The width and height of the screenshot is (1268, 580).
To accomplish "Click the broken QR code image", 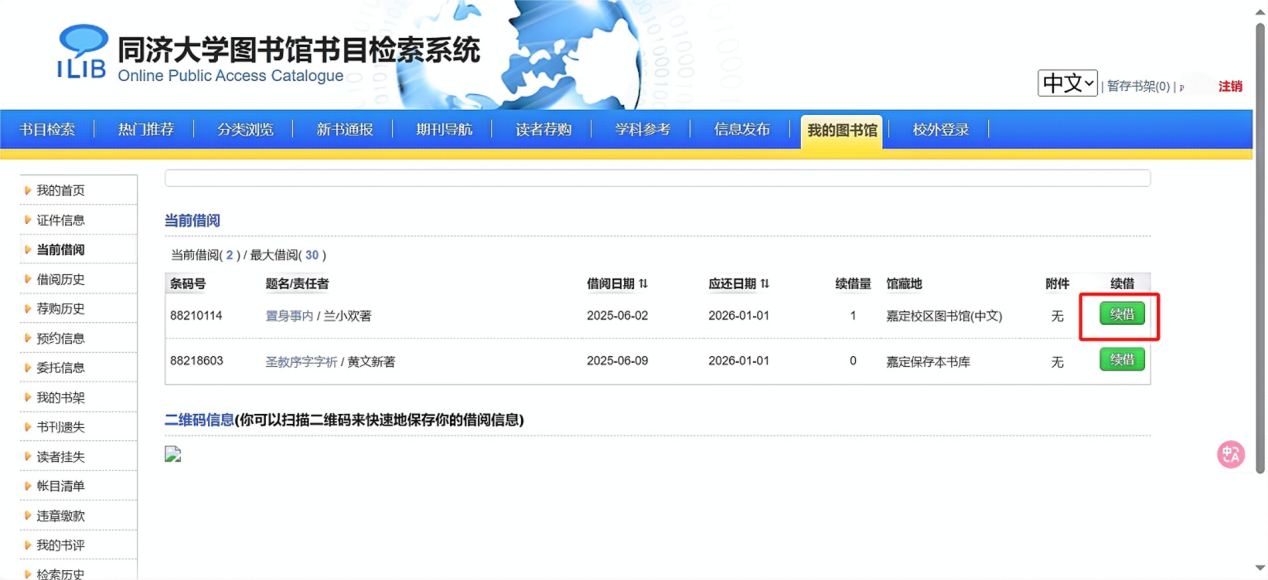I will [x=173, y=454].
